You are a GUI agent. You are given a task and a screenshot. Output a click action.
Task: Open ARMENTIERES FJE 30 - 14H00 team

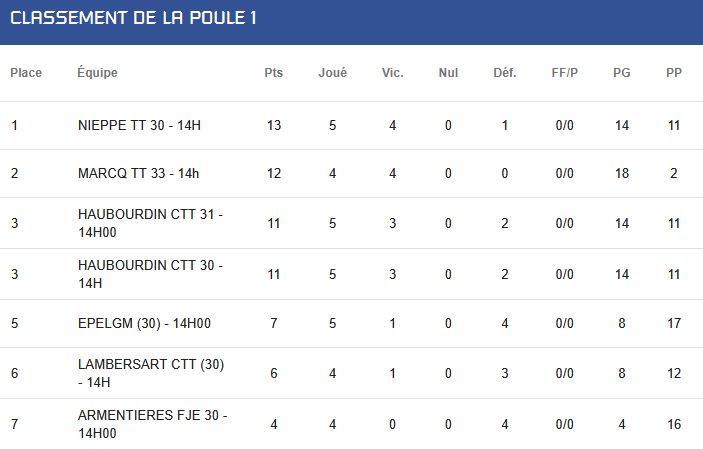coord(152,424)
